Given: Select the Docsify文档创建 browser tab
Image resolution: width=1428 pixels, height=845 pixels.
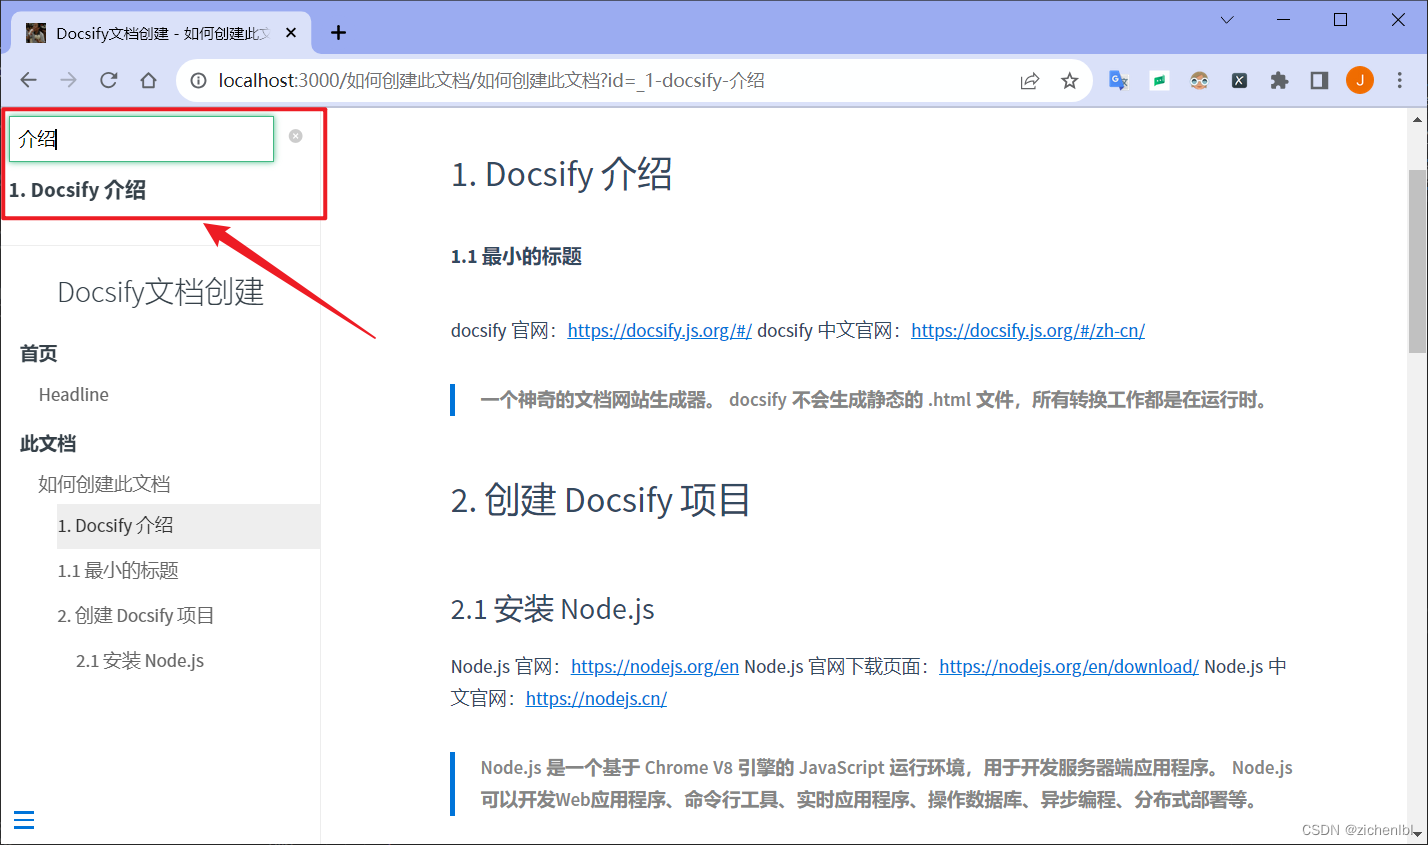Looking at the screenshot, I should tap(161, 33).
